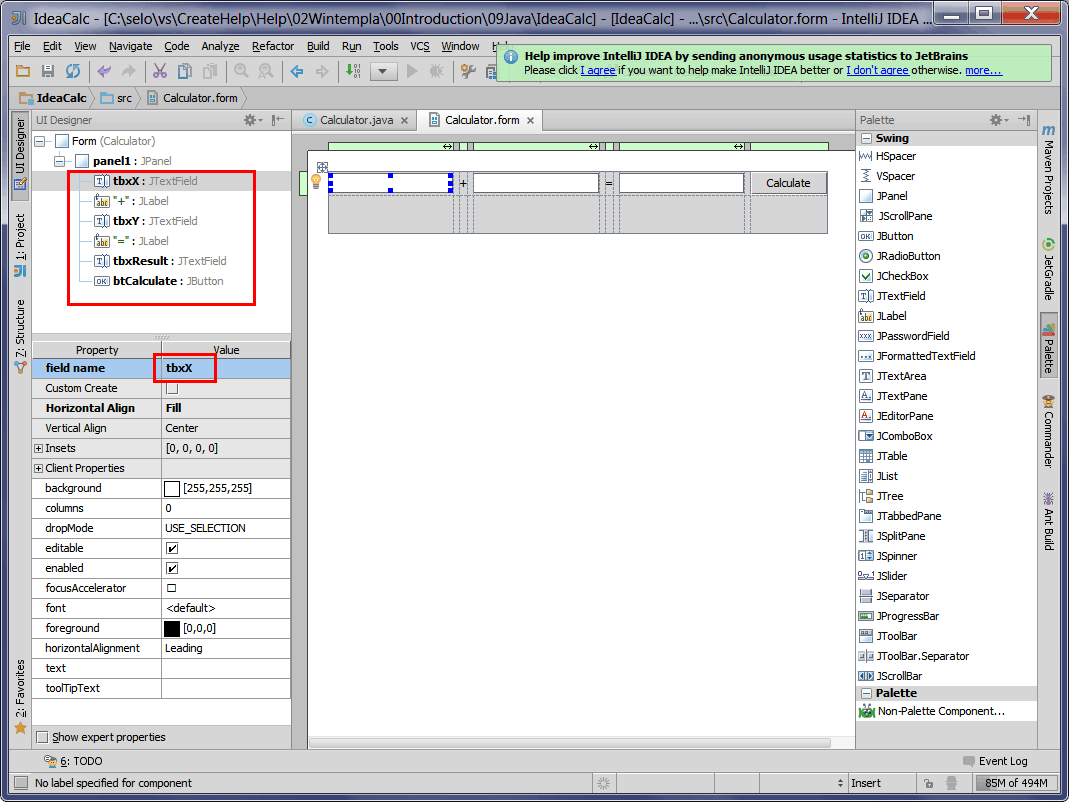Viewport: 1069px width, 802px height.
Task: Click the Hector inspector icon in status bar
Action: 952,784
